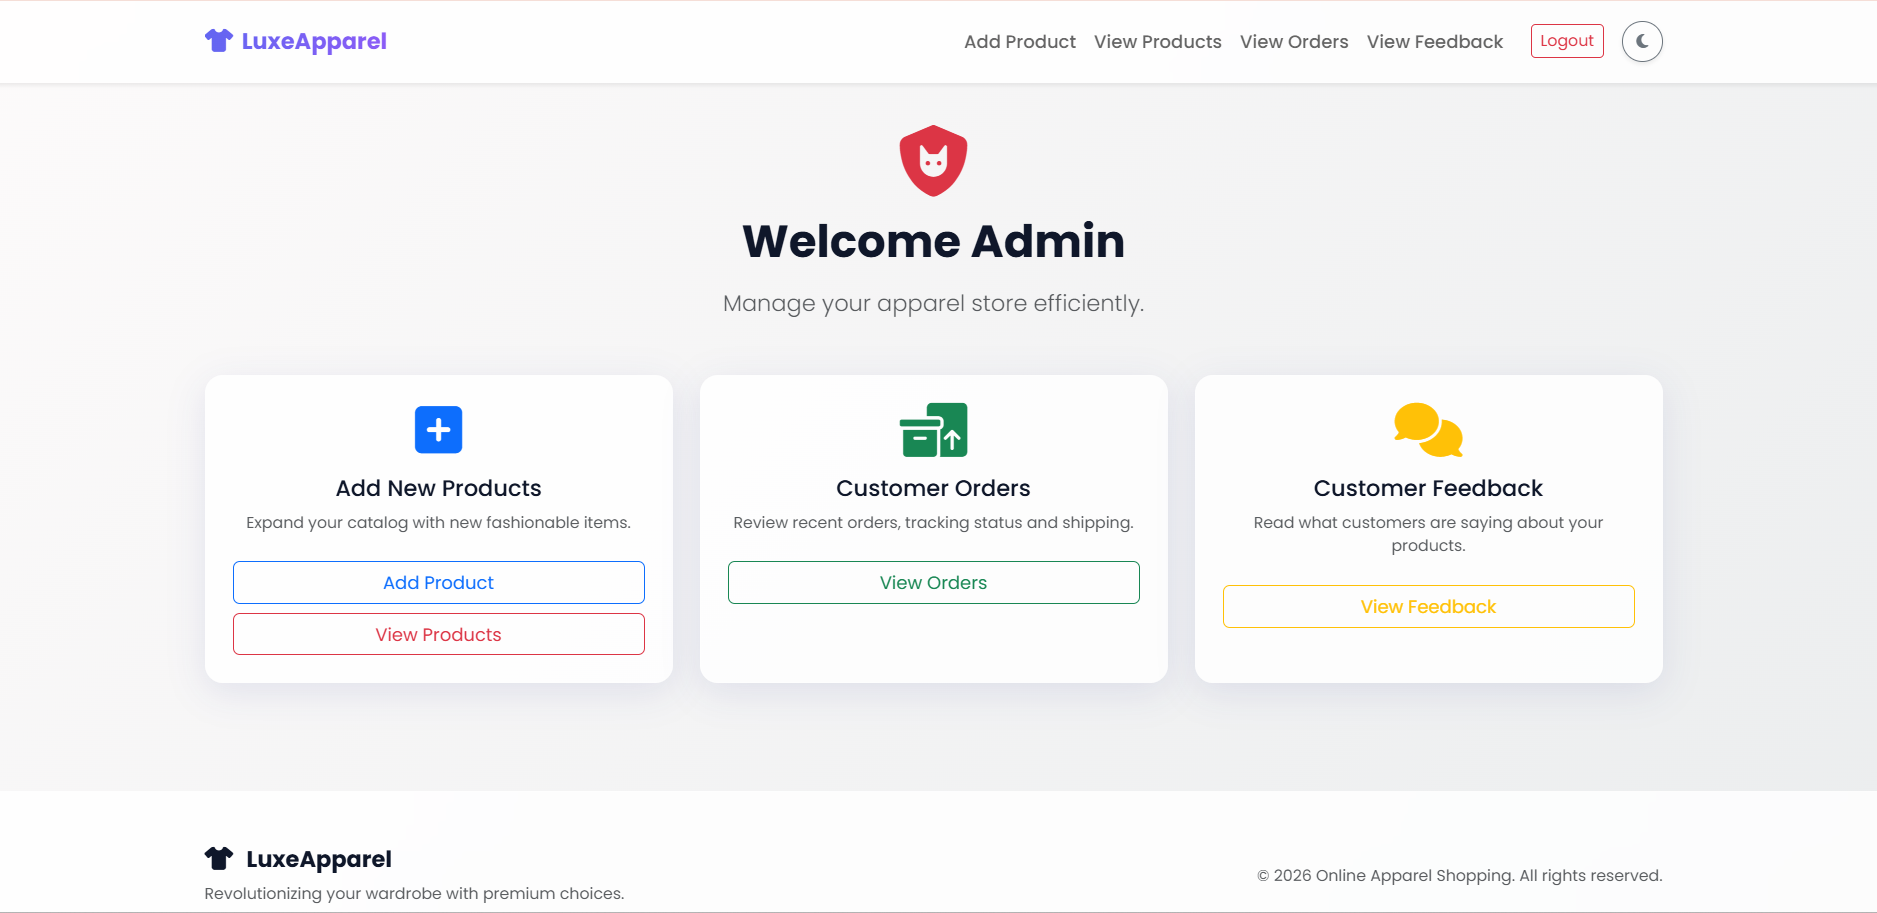The height and width of the screenshot is (913, 1877).
Task: Toggle dark mode with the moon icon
Action: pyautogui.click(x=1642, y=42)
